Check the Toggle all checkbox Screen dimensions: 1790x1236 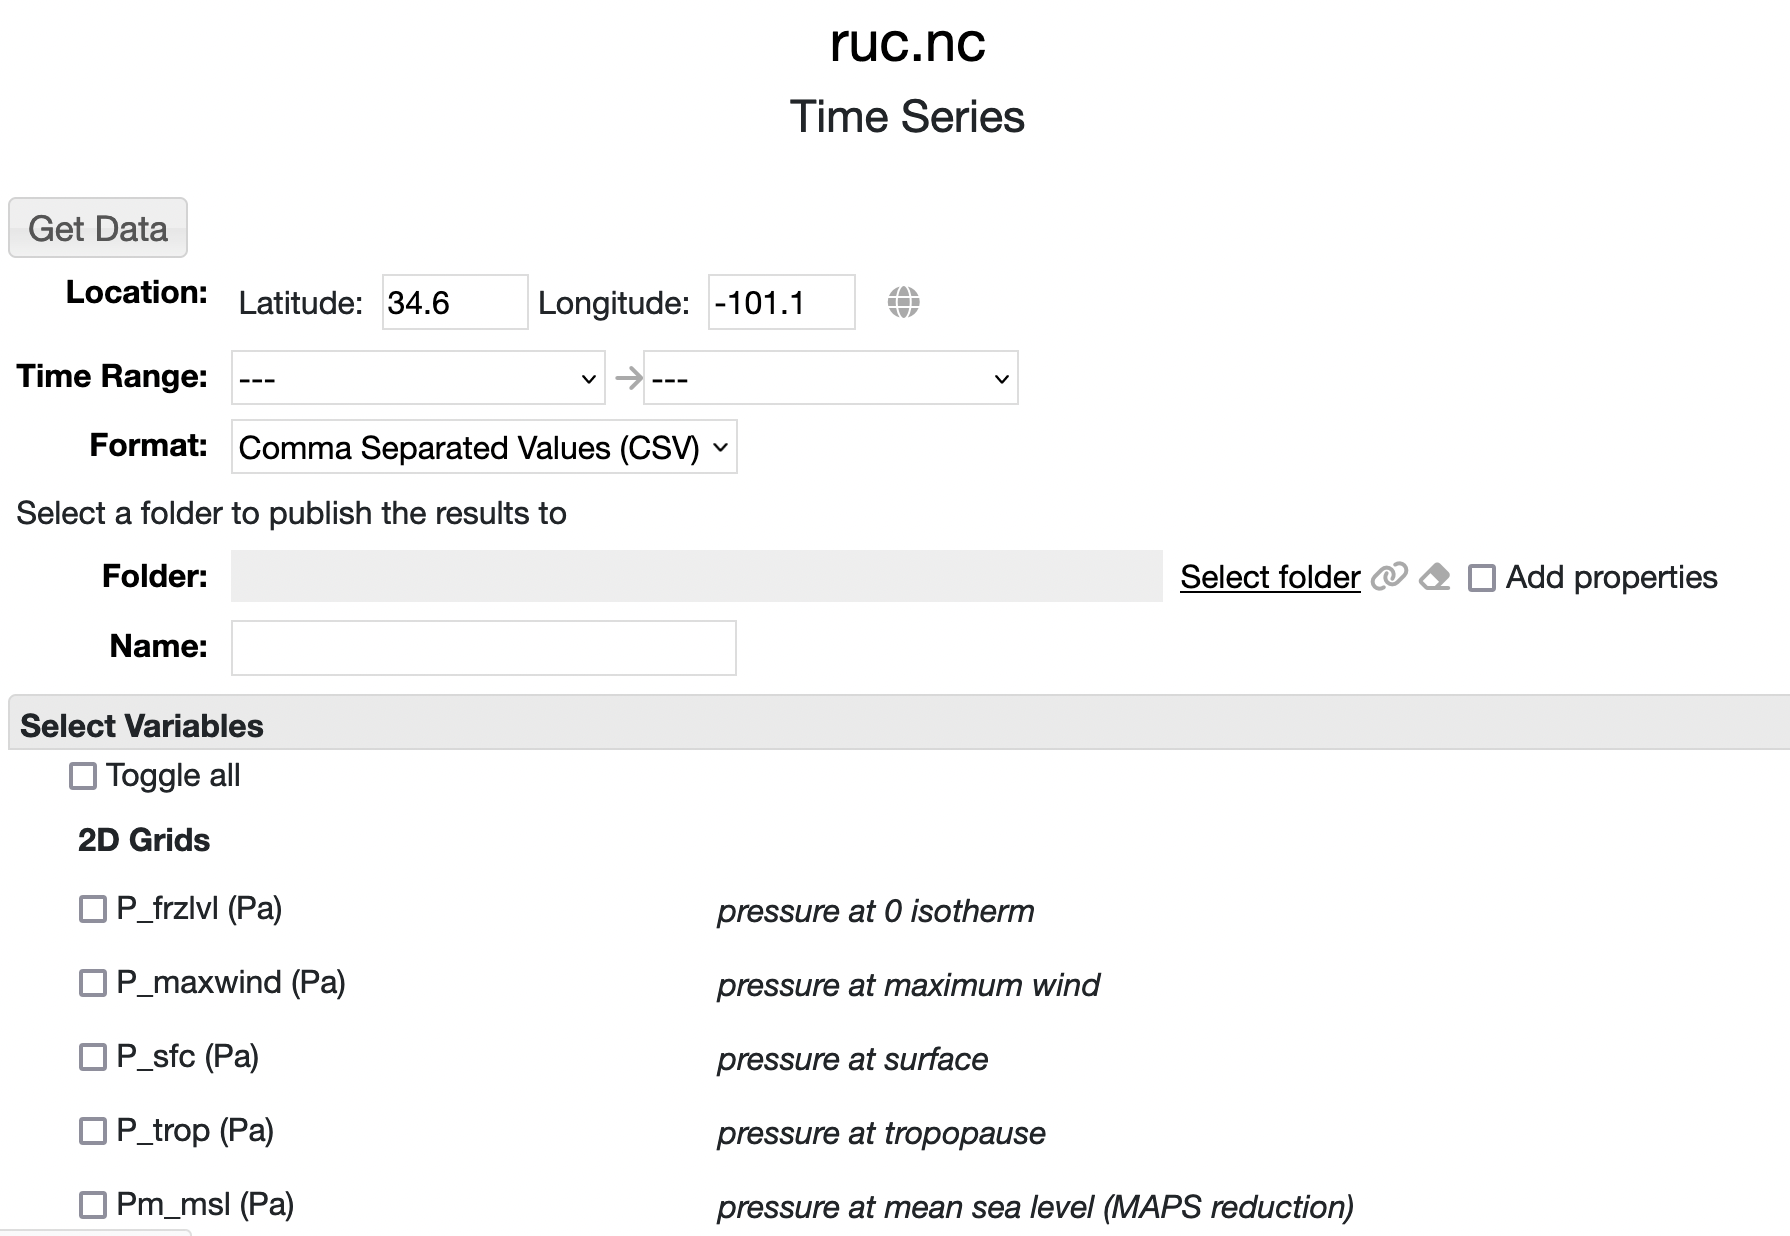click(83, 776)
